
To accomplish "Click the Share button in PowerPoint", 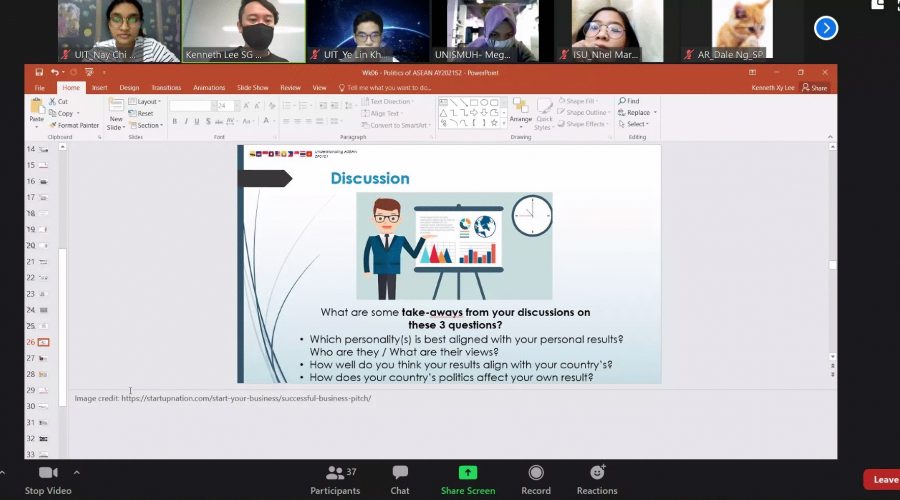I will click(x=815, y=88).
